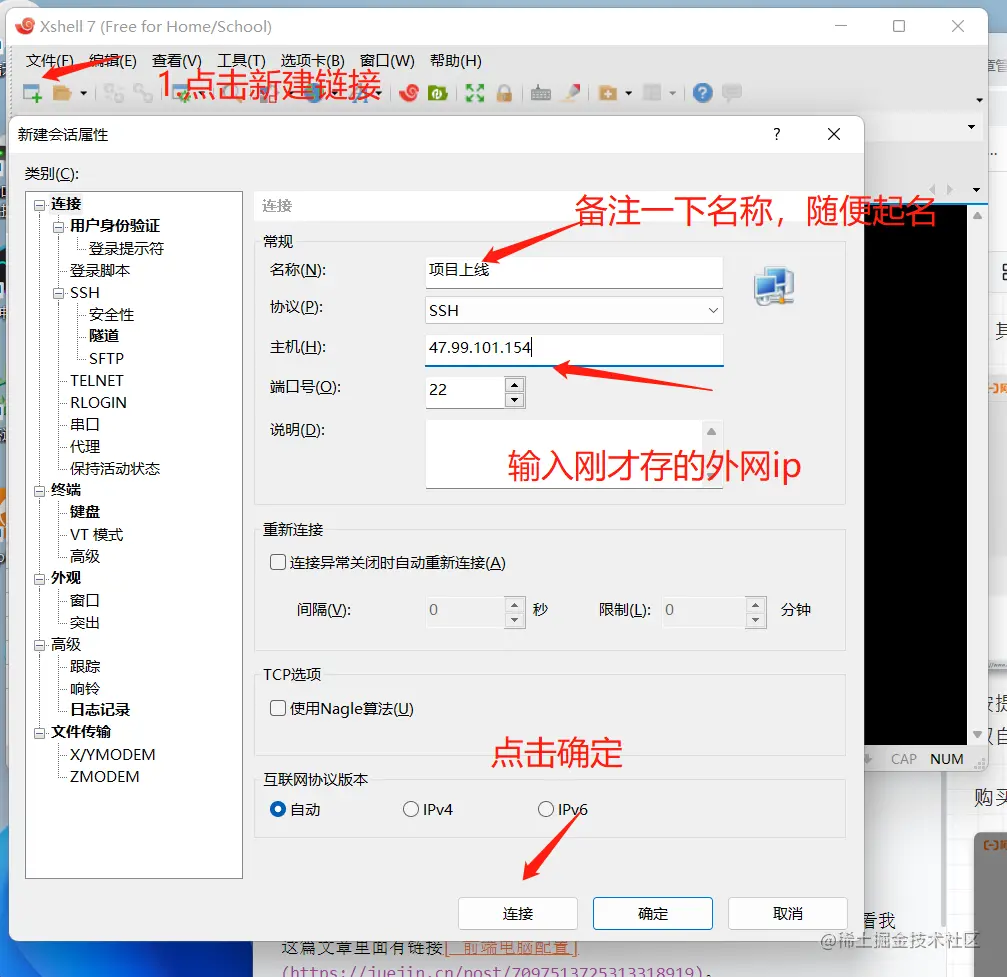The height and width of the screenshot is (977, 1007).
Task: Select 保持活动状态 in category tree
Action: [115, 468]
